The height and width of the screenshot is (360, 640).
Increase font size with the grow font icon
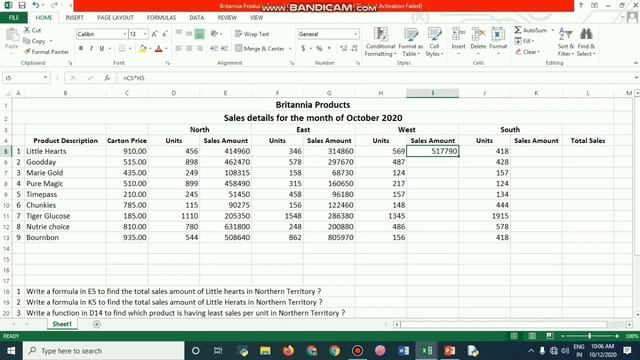(154, 34)
